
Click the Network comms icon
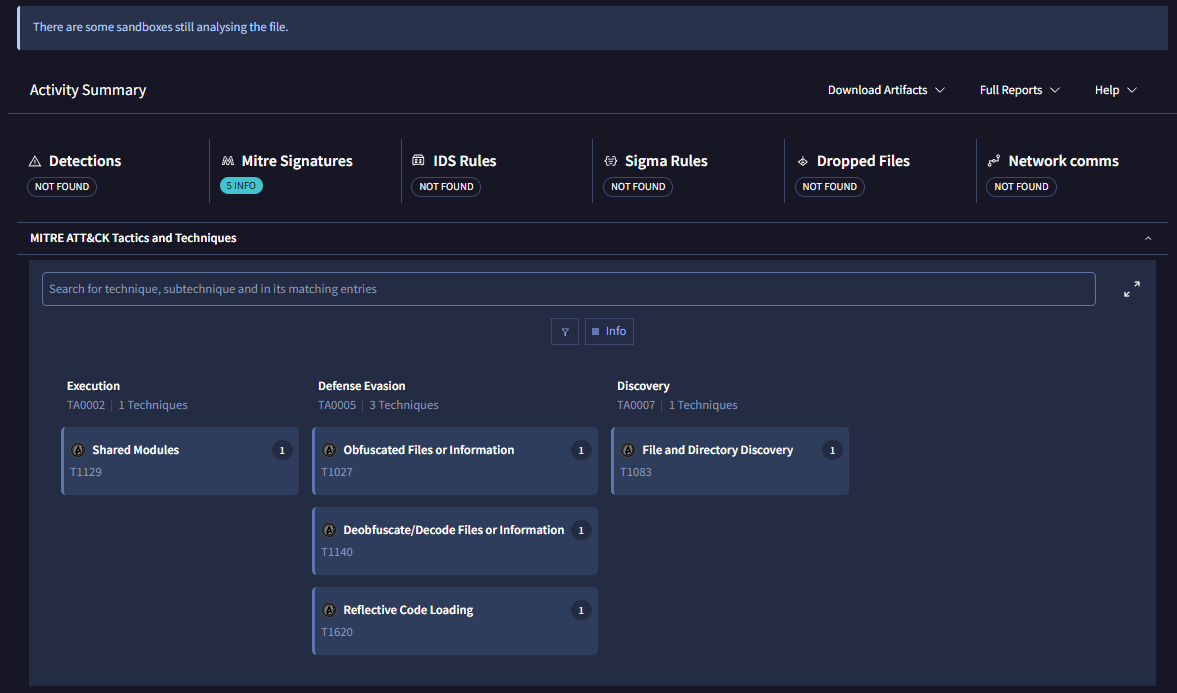tap(994, 161)
